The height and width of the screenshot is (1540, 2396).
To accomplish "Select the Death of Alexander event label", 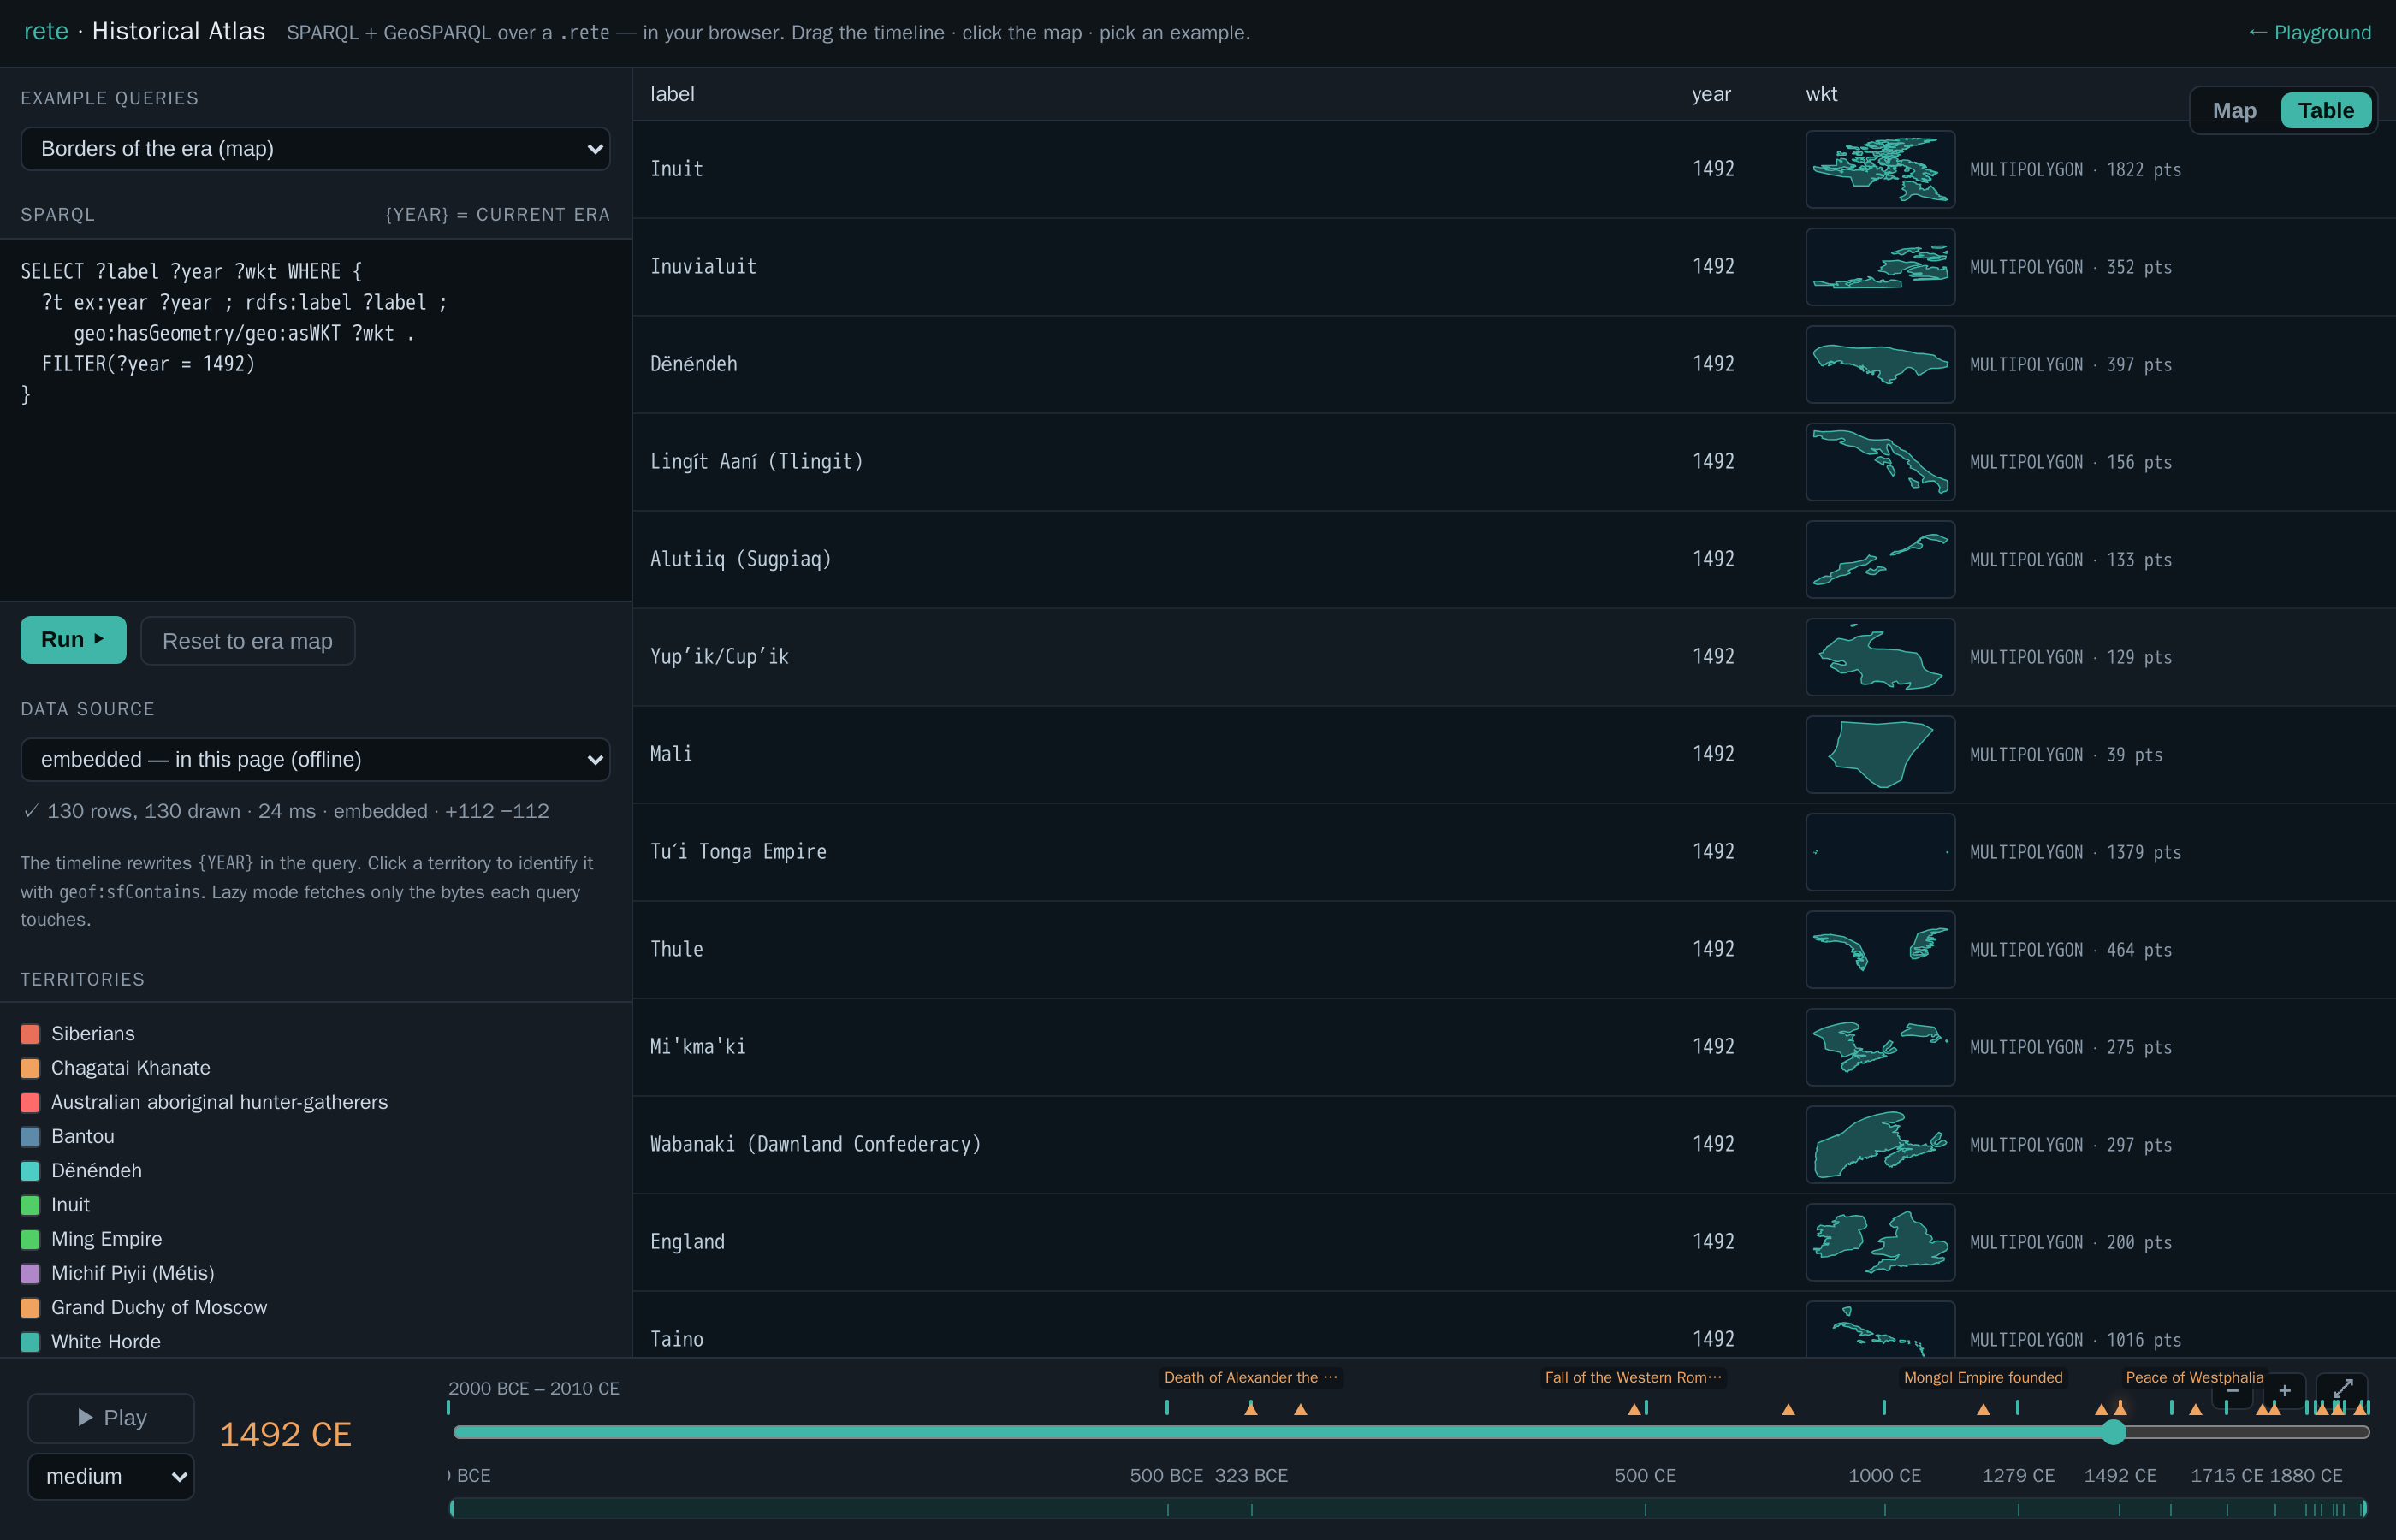I will pyautogui.click(x=1250, y=1378).
